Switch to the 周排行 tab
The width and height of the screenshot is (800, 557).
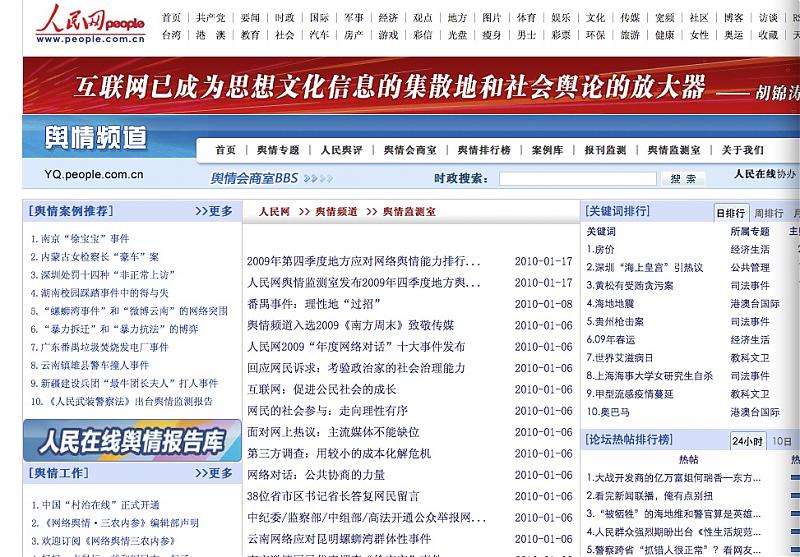[768, 213]
